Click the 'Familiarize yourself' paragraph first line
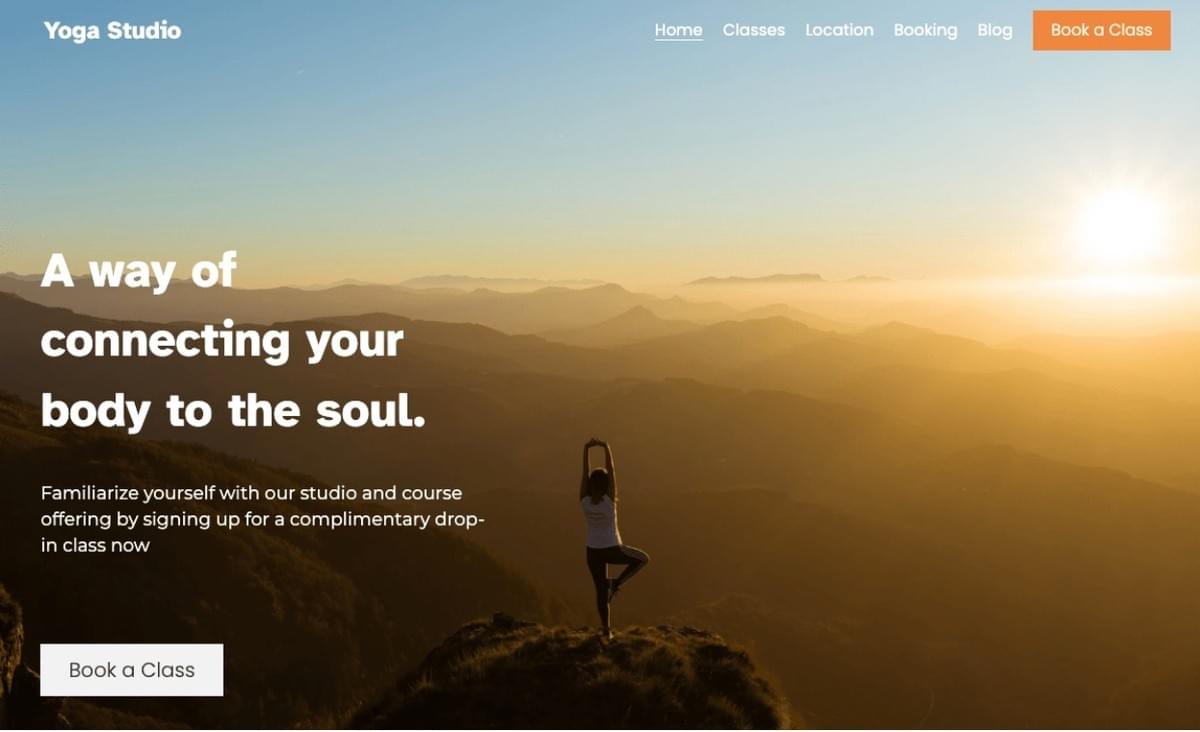The image size is (1200, 732). point(251,493)
